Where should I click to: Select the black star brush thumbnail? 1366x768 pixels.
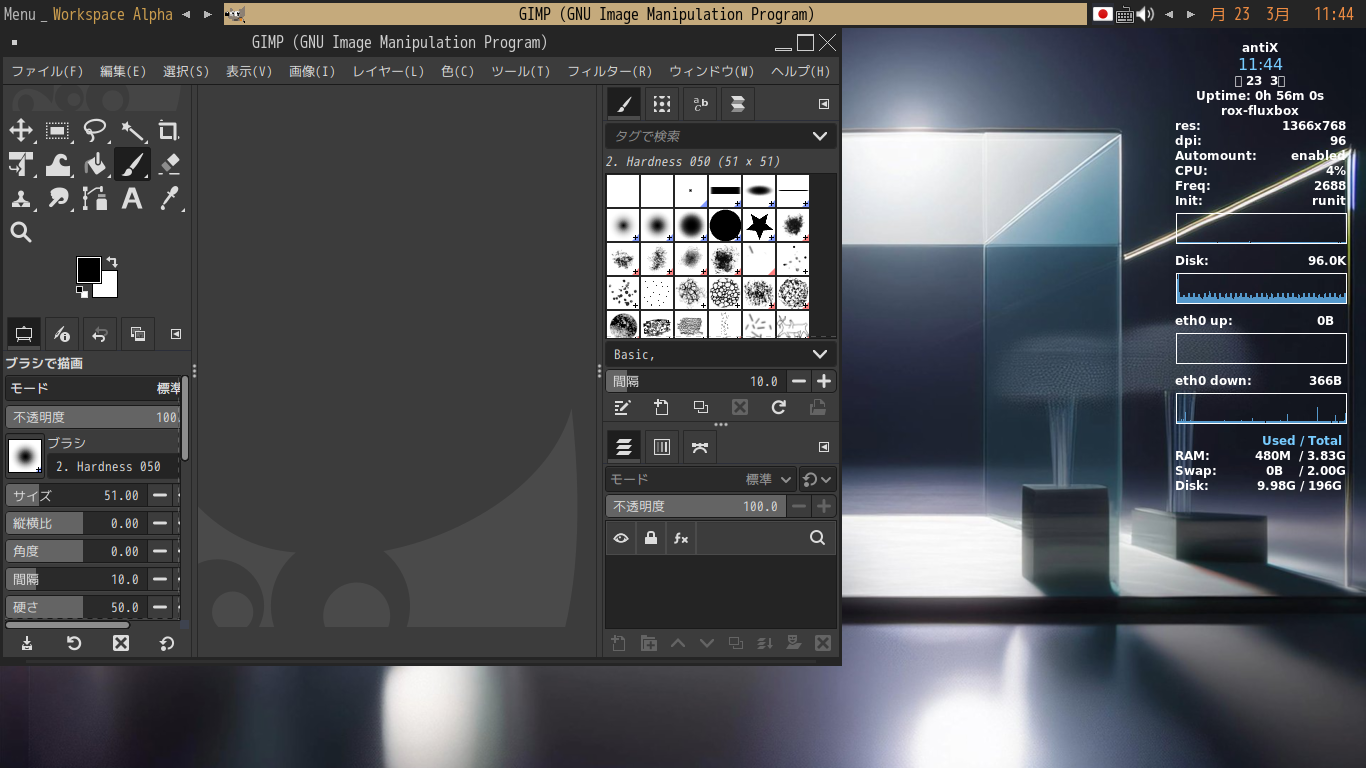759,225
